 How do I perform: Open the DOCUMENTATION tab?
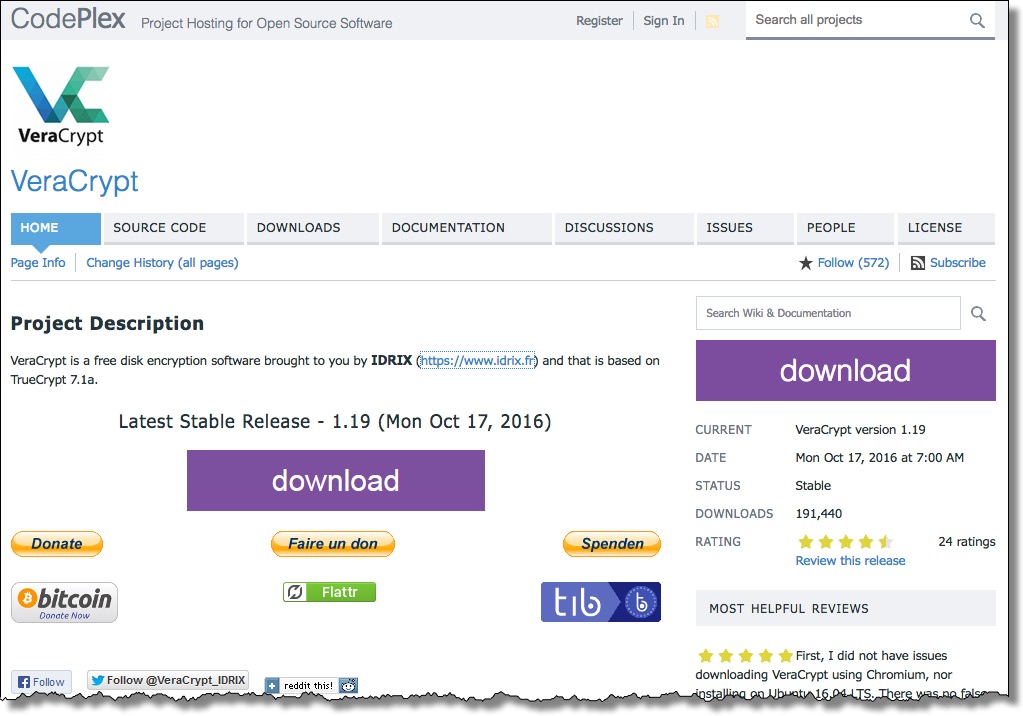click(x=446, y=227)
